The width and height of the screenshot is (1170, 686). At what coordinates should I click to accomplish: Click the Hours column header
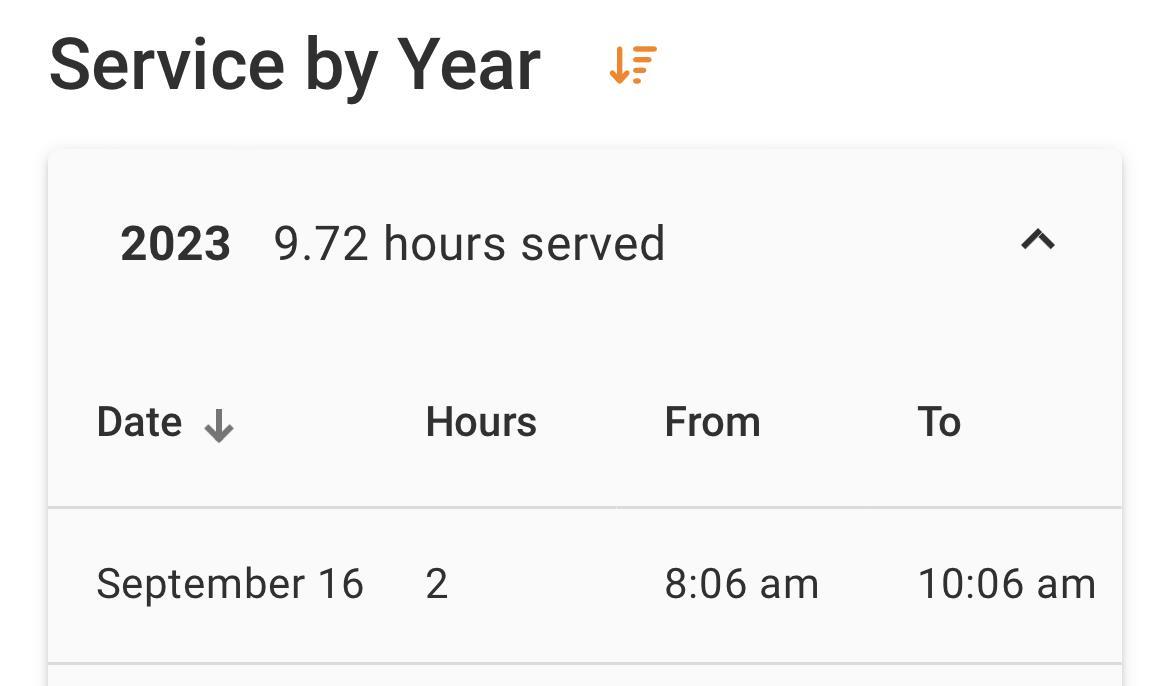481,423
